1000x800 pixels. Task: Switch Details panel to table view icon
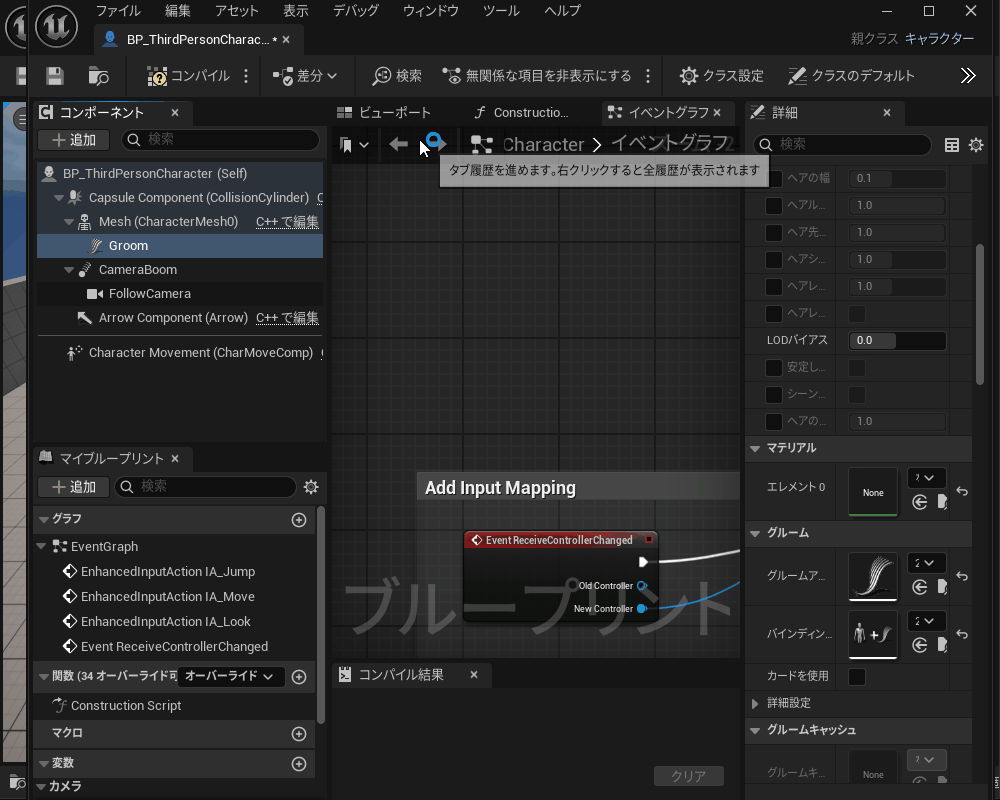tap(952, 145)
